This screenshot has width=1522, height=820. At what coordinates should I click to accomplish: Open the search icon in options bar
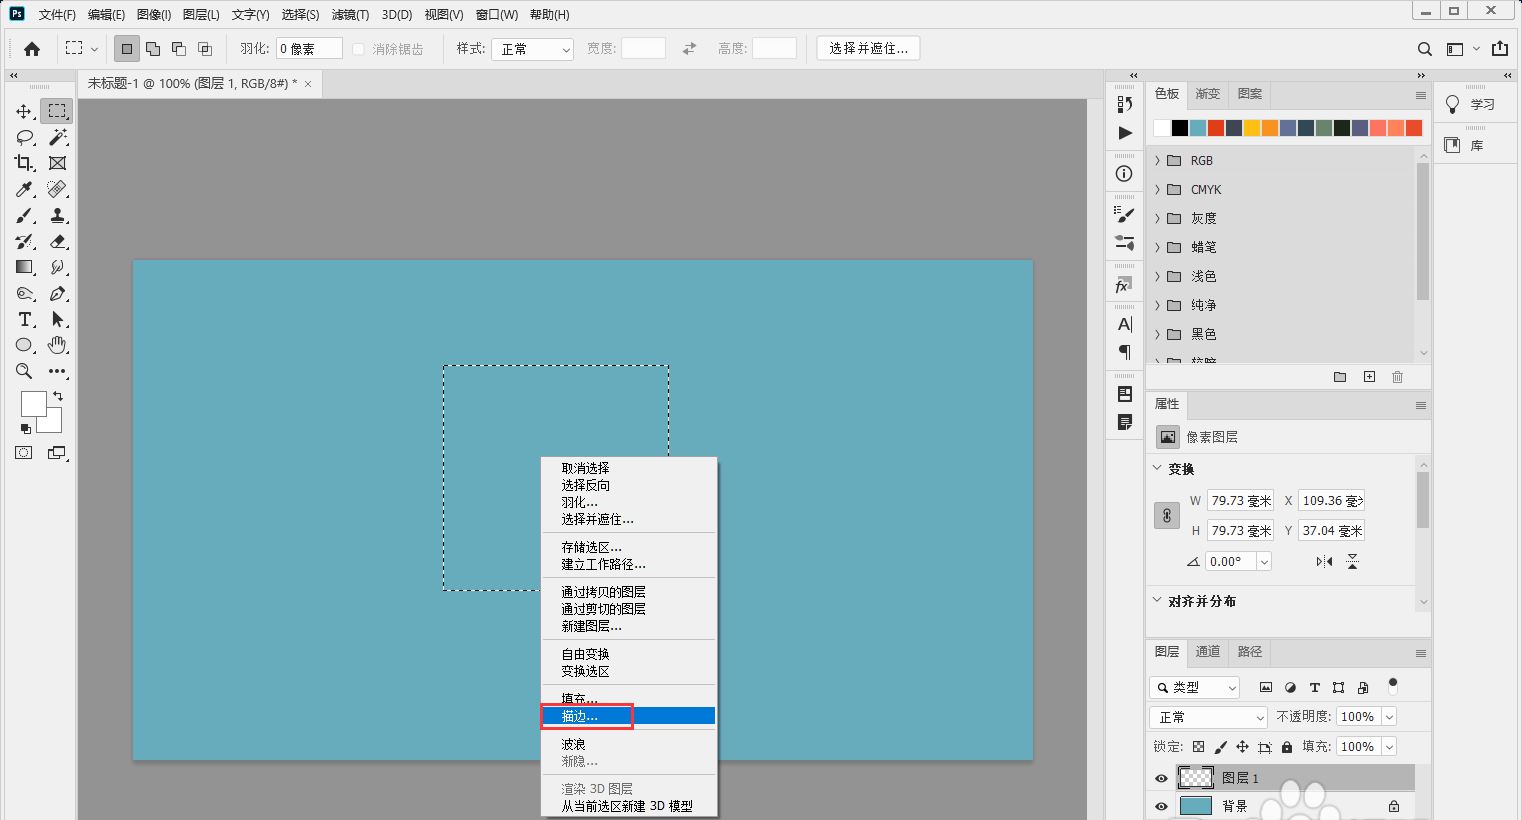tap(1425, 49)
